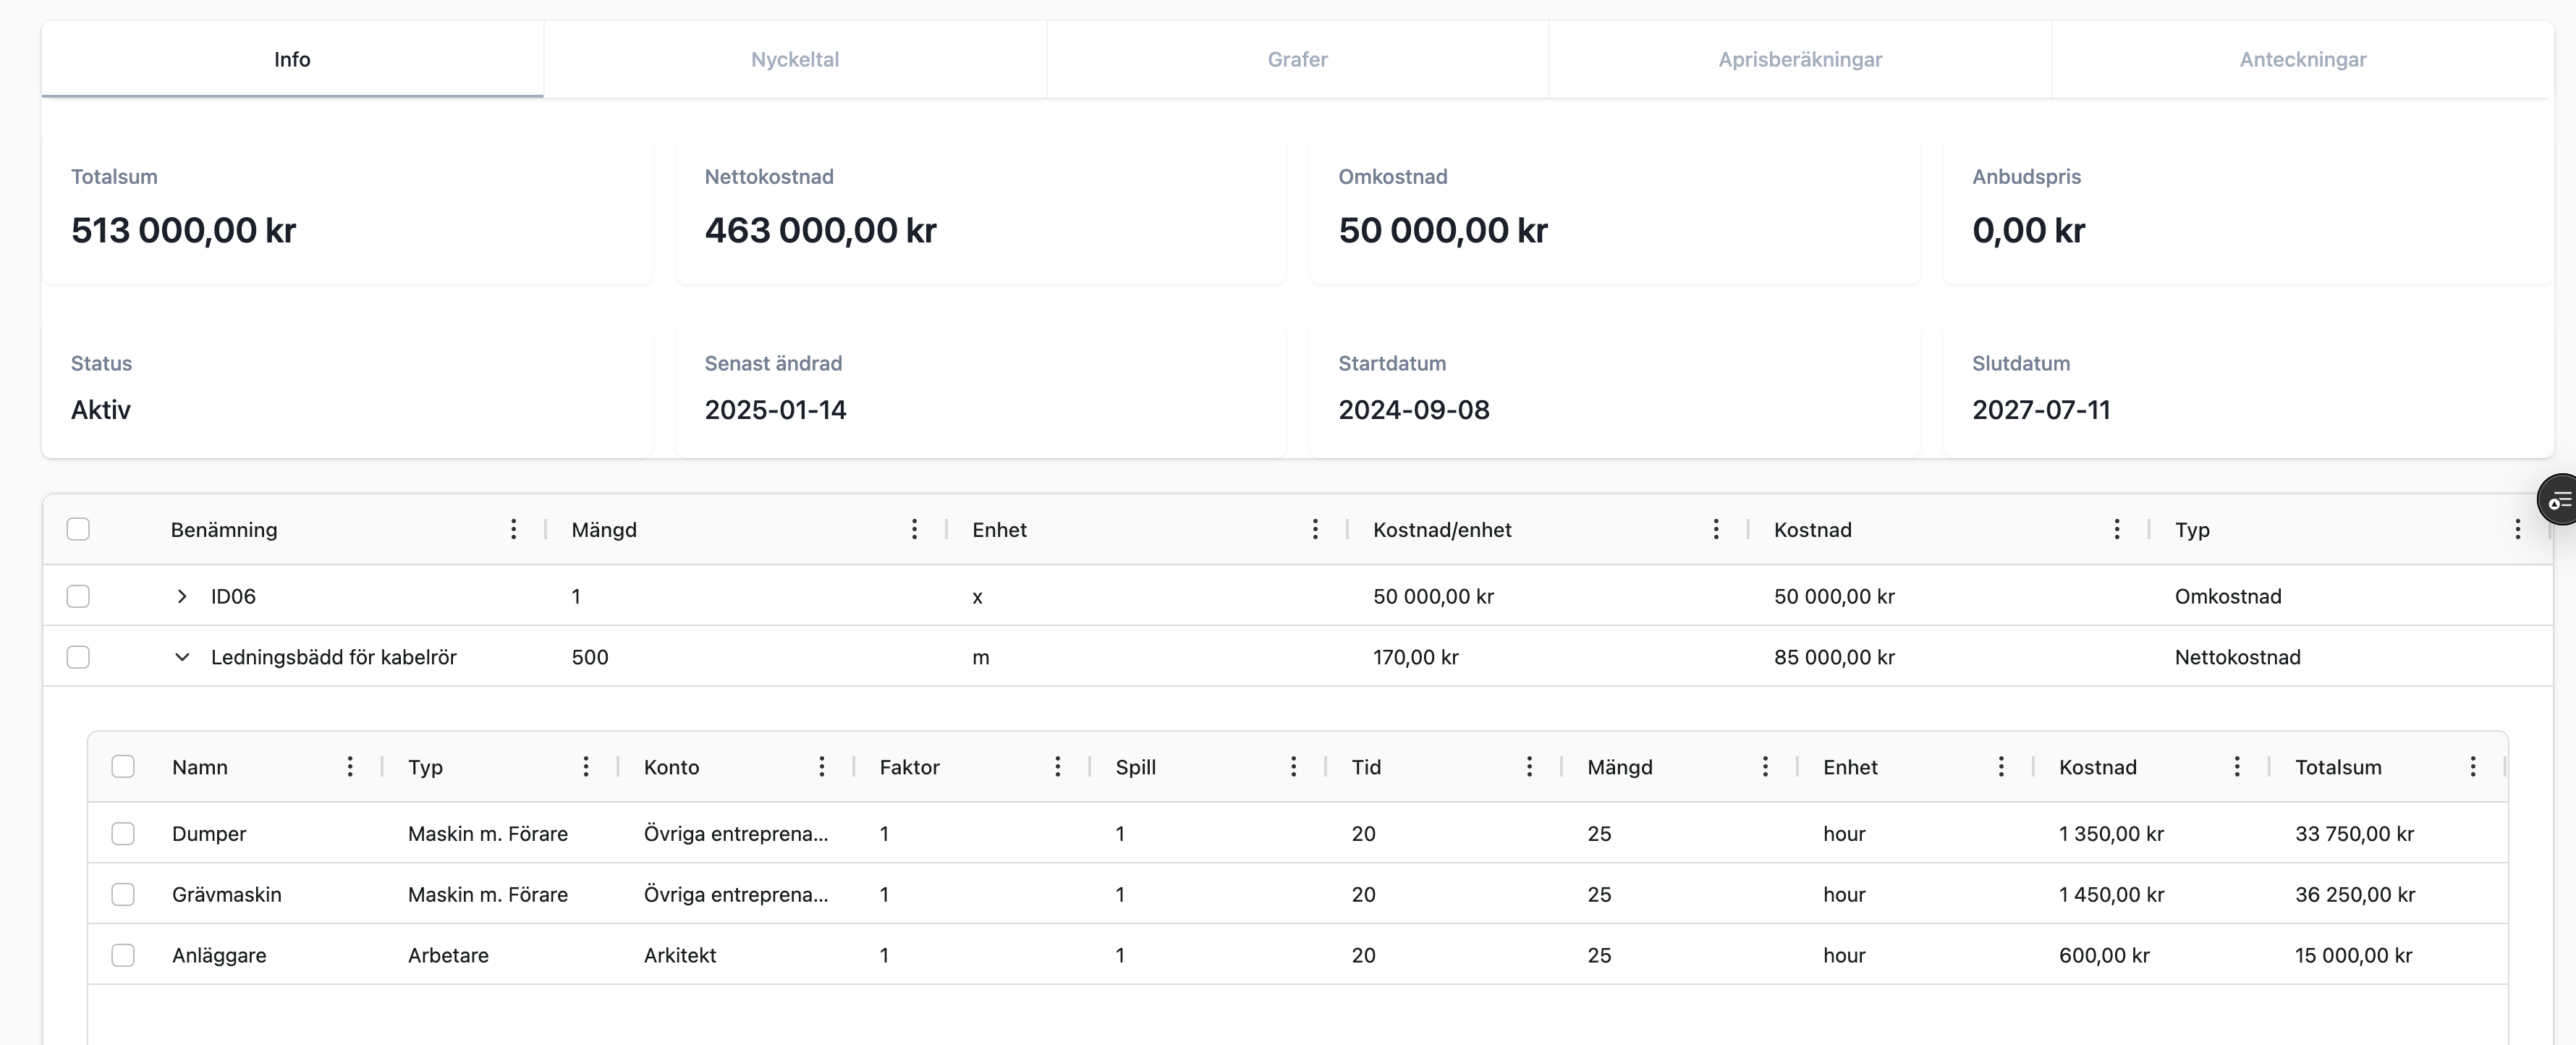
Task: Open column menu for Namn in detail table
Action: [x=350, y=766]
